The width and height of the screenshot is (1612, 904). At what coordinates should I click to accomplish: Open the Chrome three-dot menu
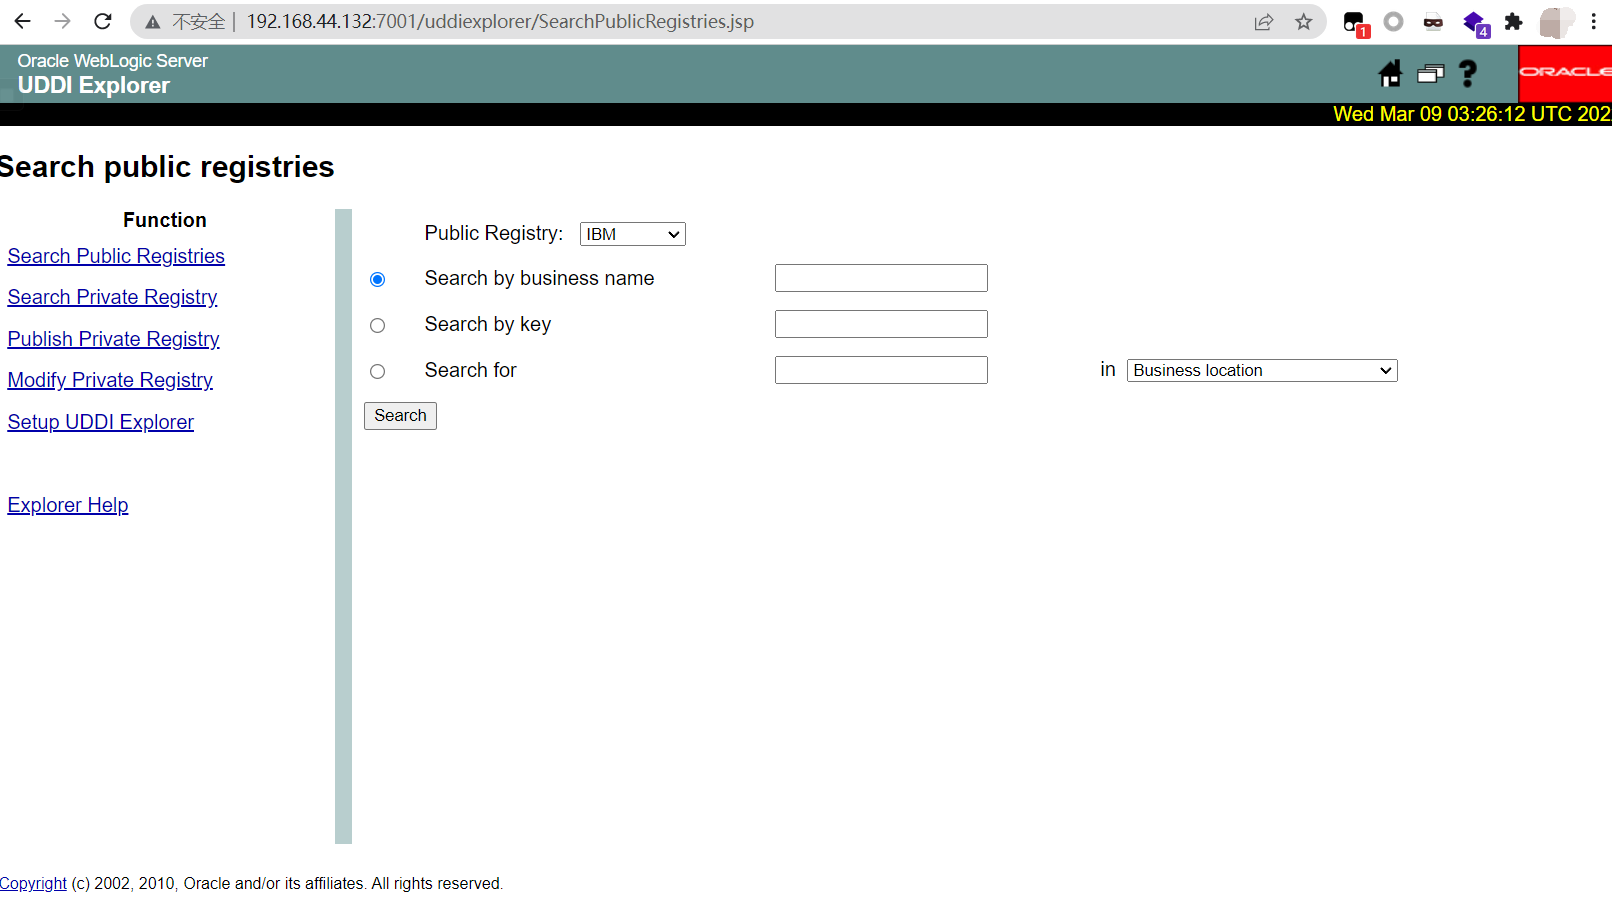pyautogui.click(x=1593, y=21)
